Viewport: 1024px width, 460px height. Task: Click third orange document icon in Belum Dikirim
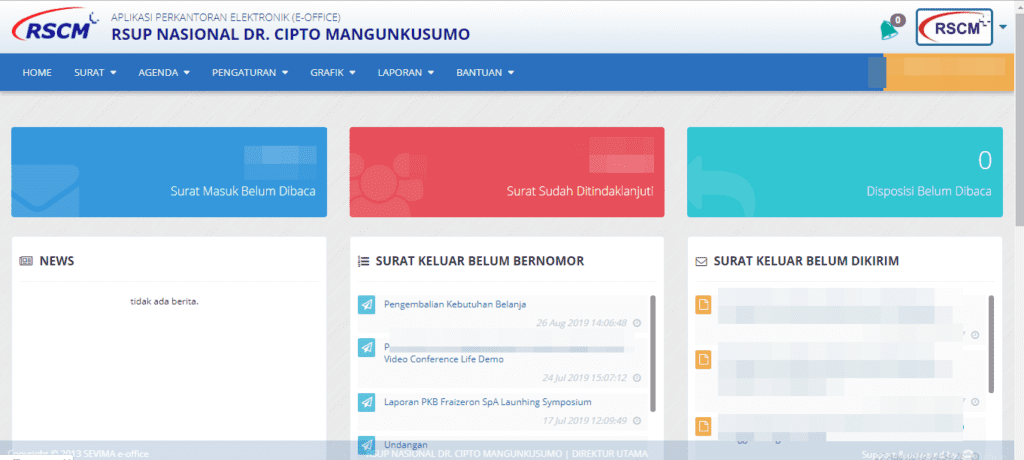pyautogui.click(x=703, y=426)
